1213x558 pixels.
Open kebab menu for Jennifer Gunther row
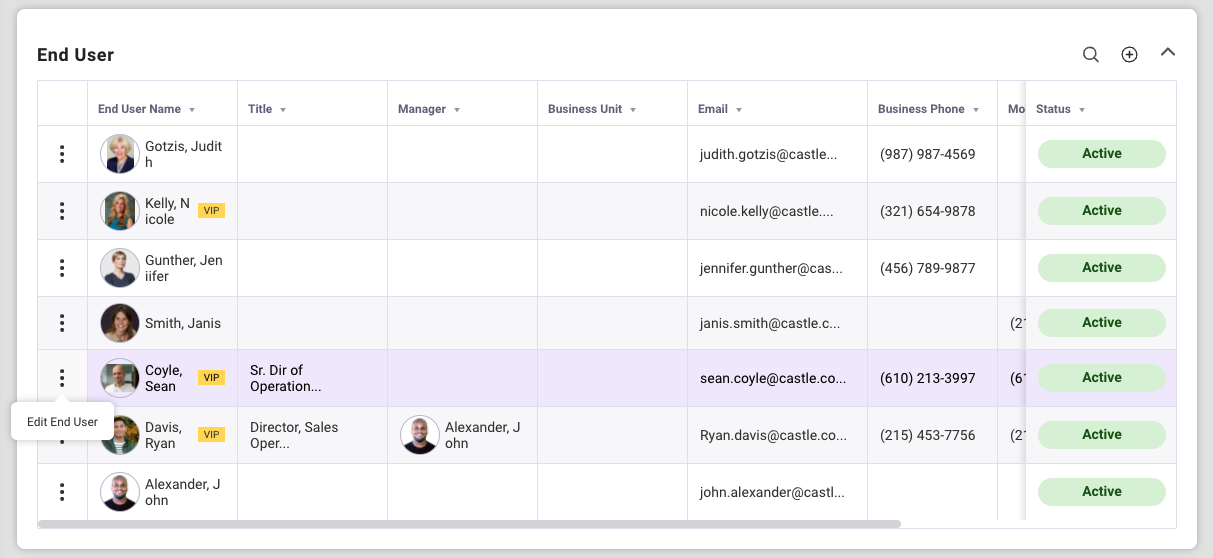coord(62,268)
